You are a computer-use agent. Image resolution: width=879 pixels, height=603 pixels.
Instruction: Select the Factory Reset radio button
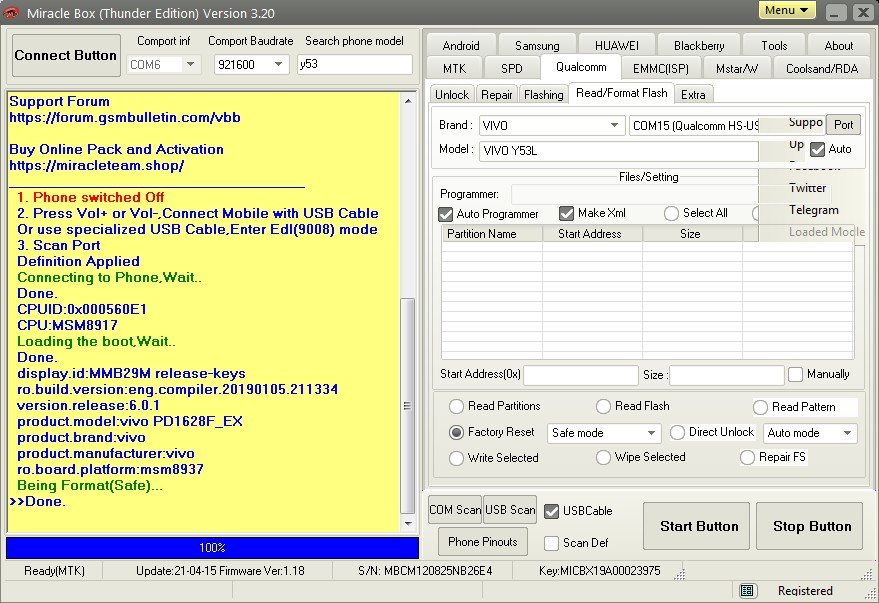pyautogui.click(x=456, y=432)
